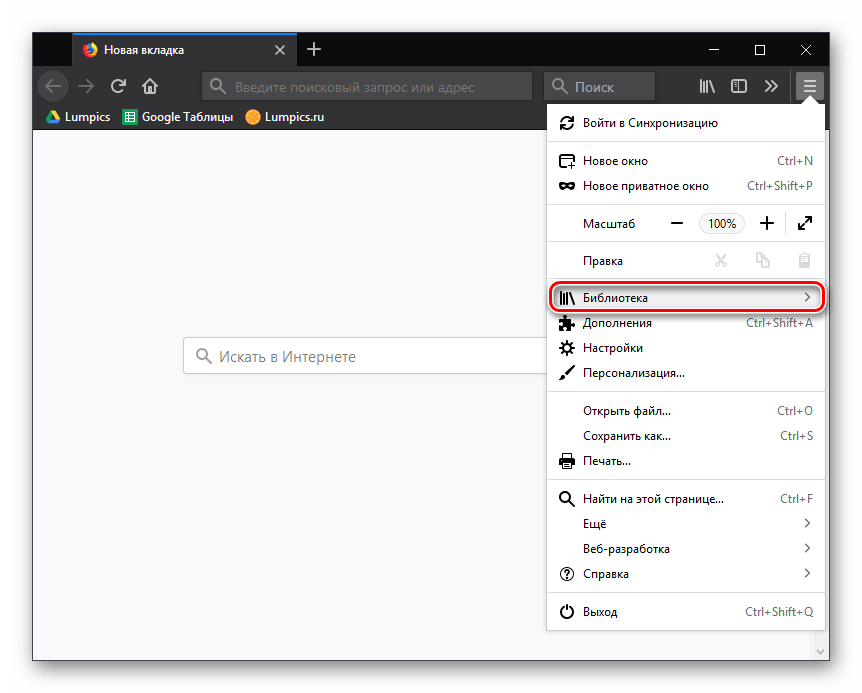Open the Lumpics bookmark
Image resolution: width=862 pixels, height=693 pixels.
pyautogui.click(x=78, y=117)
